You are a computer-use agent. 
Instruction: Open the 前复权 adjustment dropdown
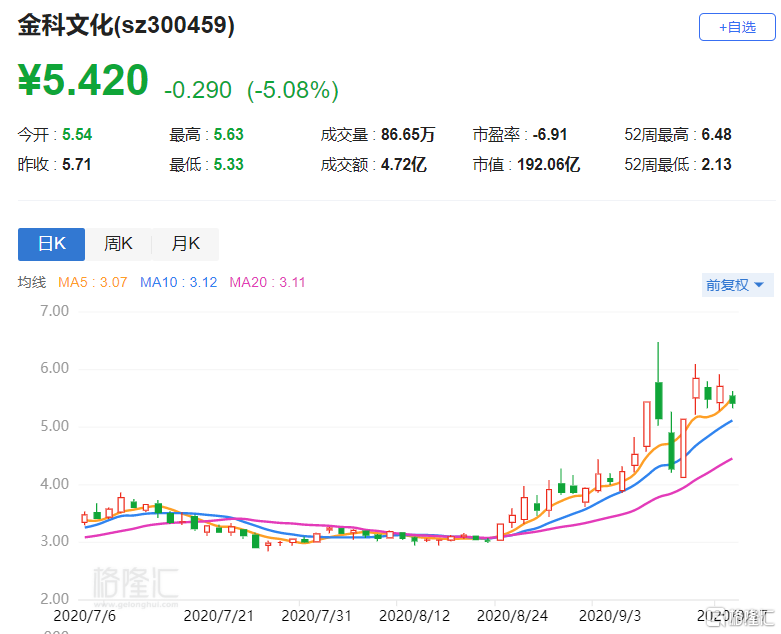737,285
